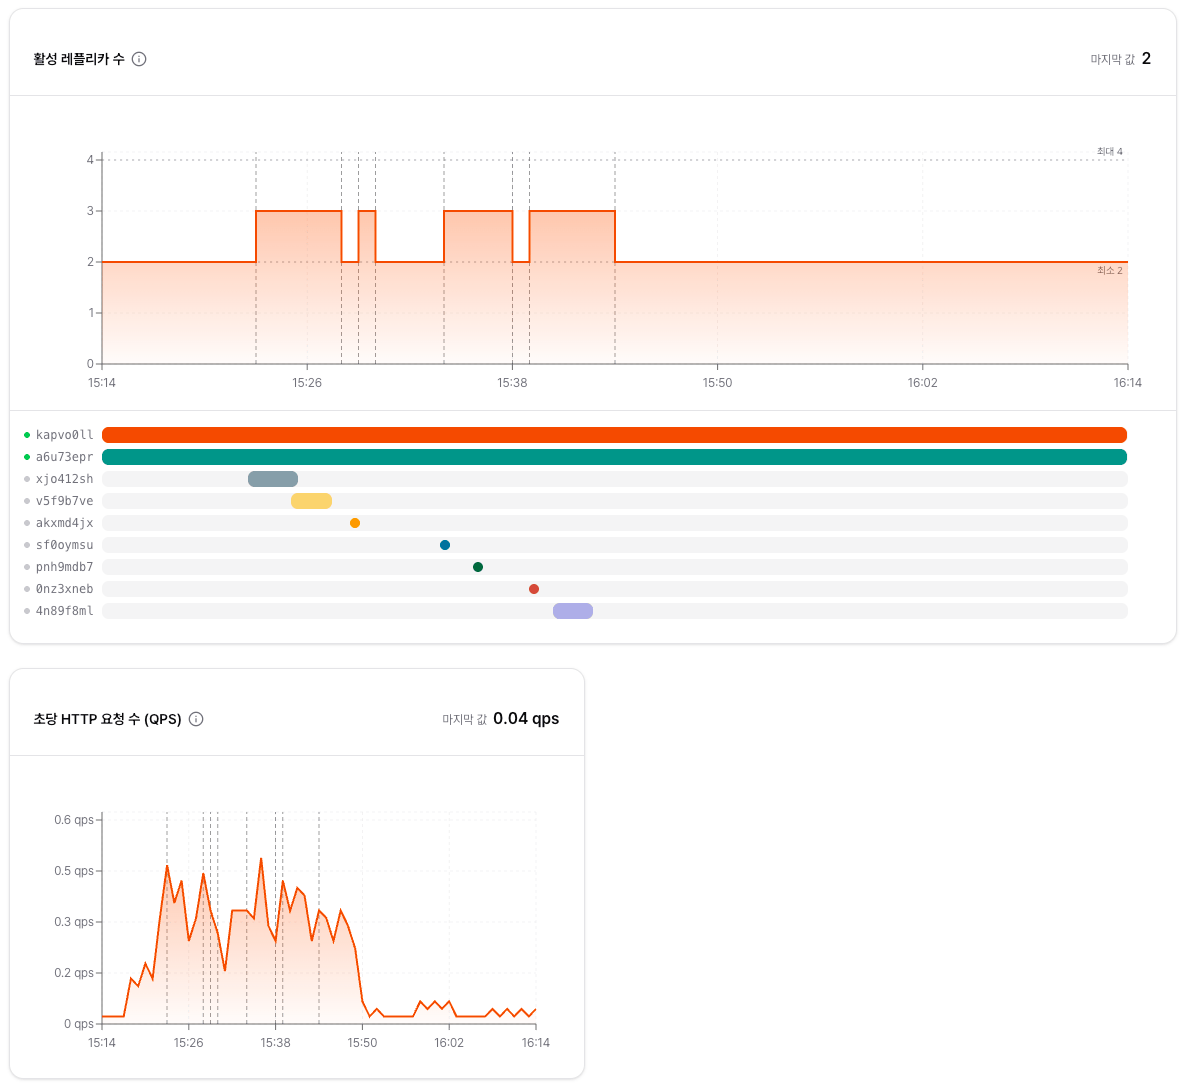The image size is (1192, 1089).
Task: Click the orange kapvo0ll timeline bar
Action: pyautogui.click(x=614, y=435)
